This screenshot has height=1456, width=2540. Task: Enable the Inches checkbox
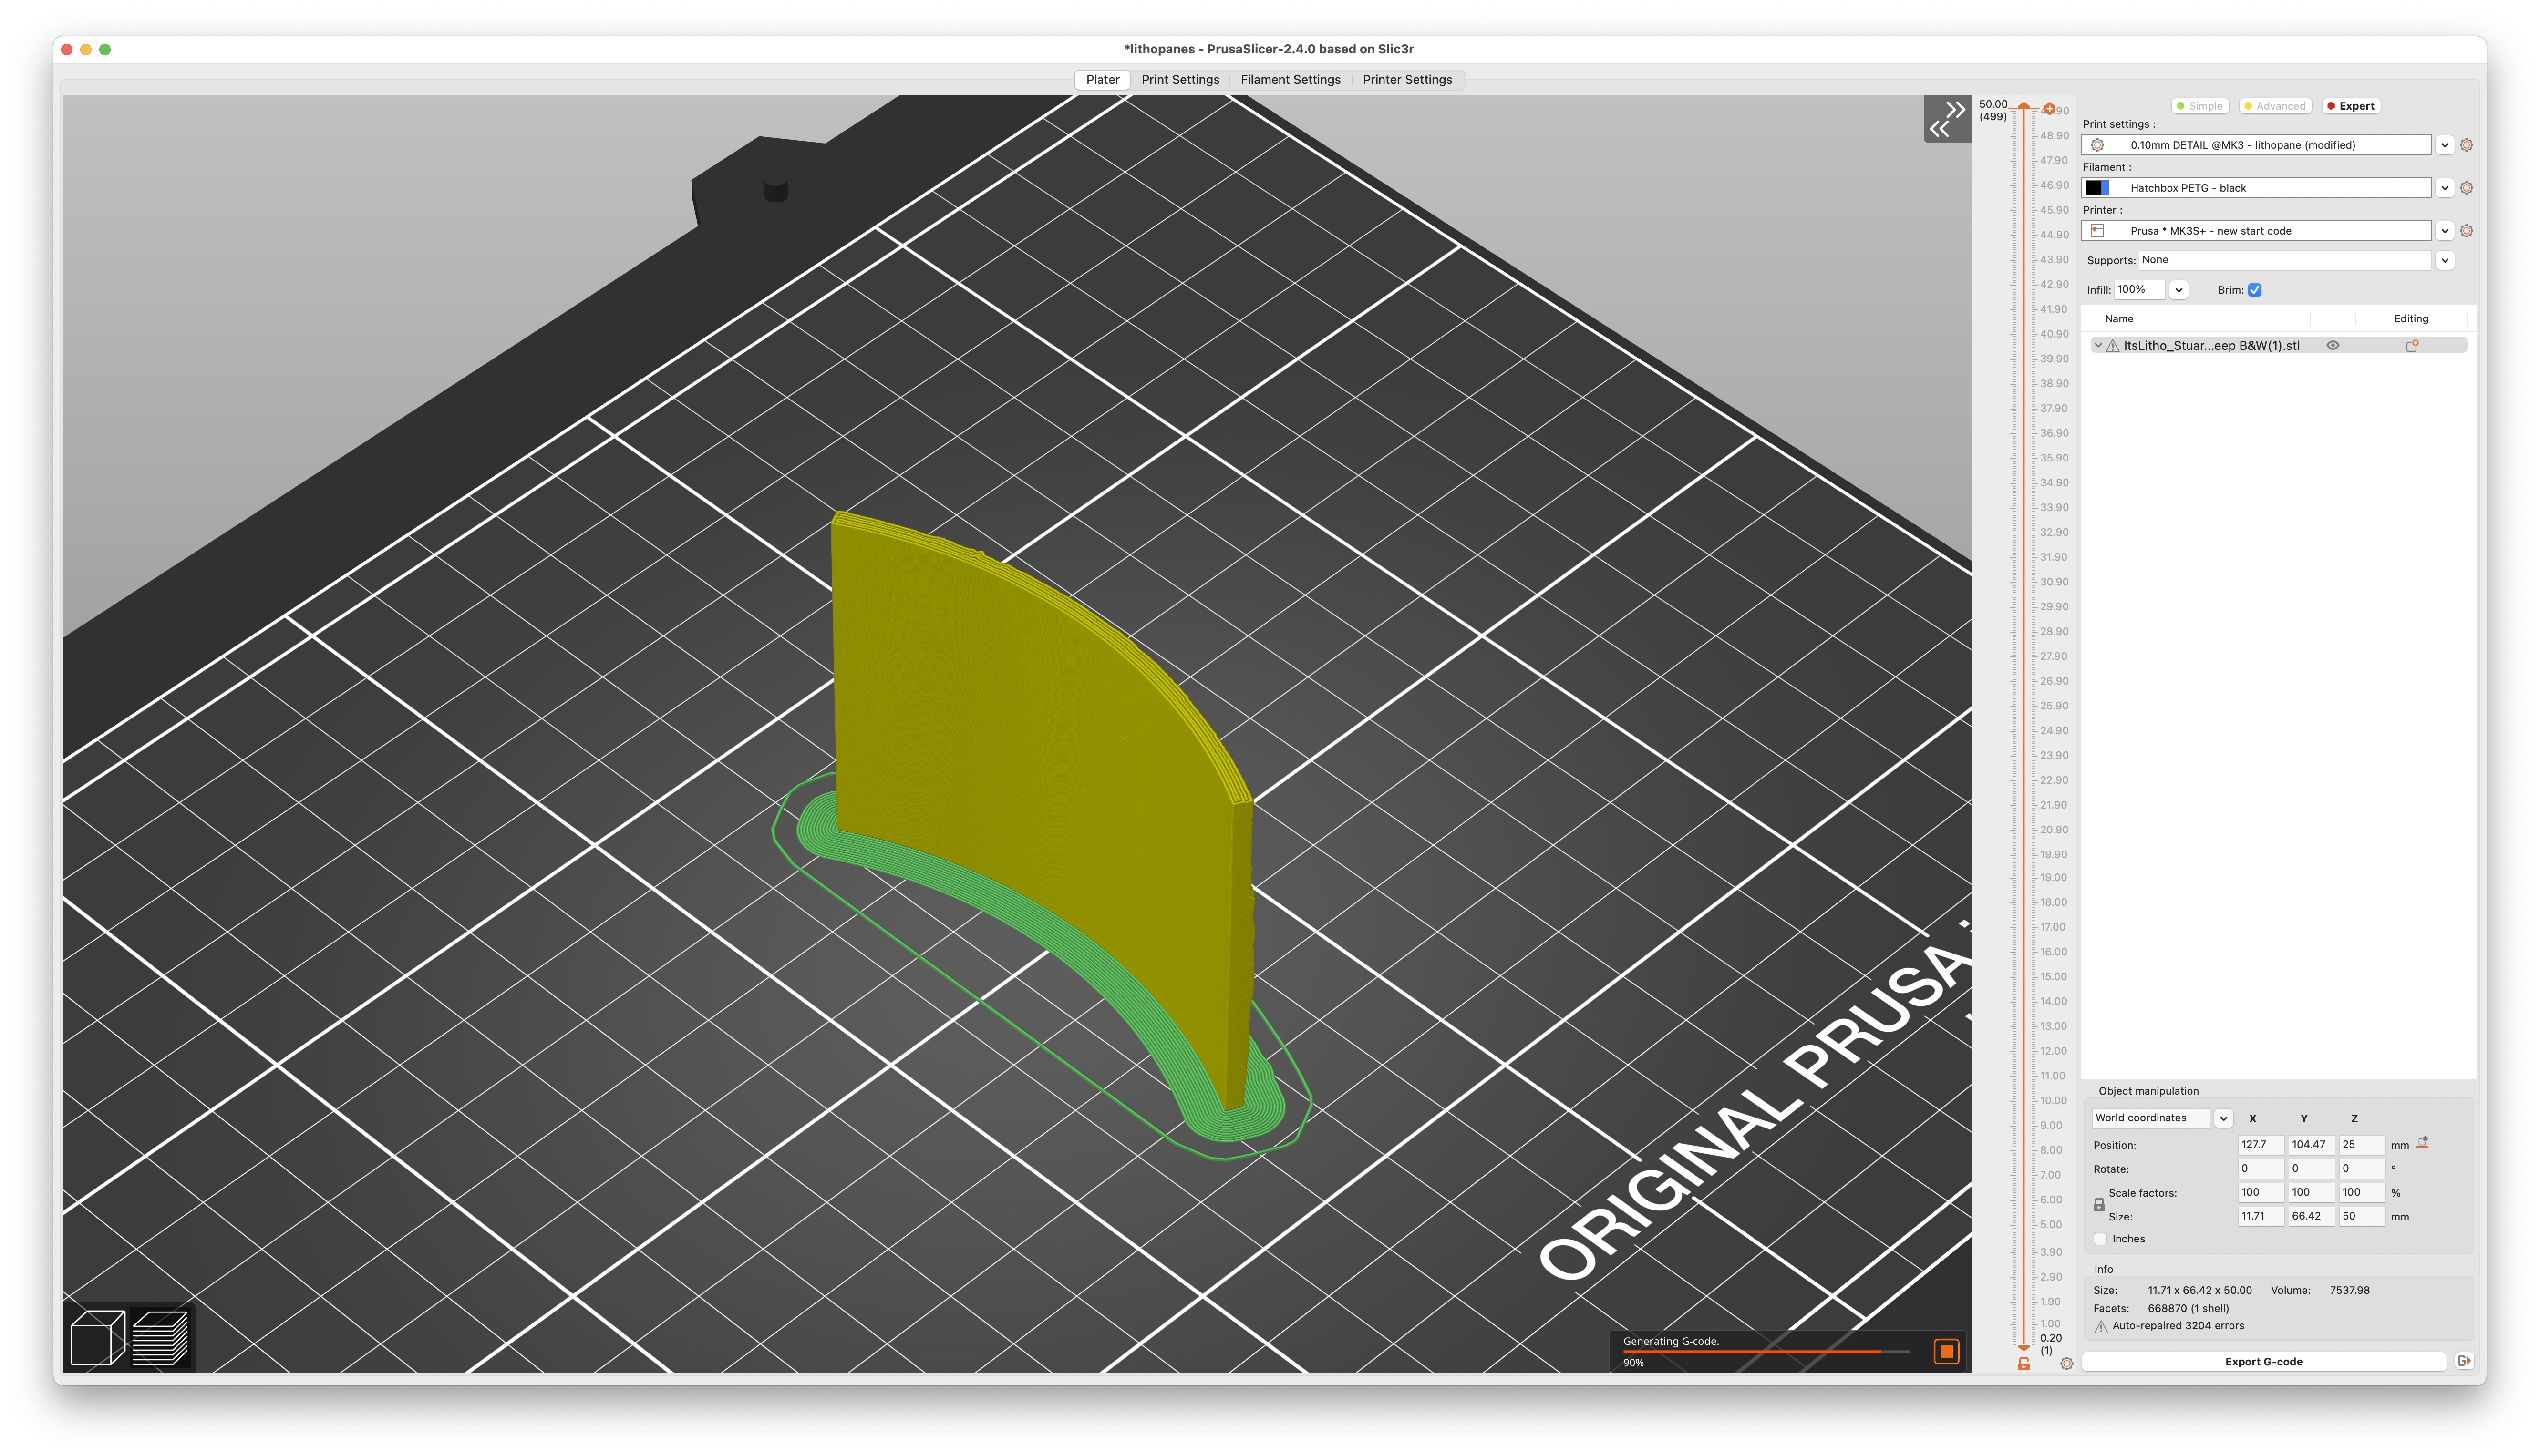2099,1238
